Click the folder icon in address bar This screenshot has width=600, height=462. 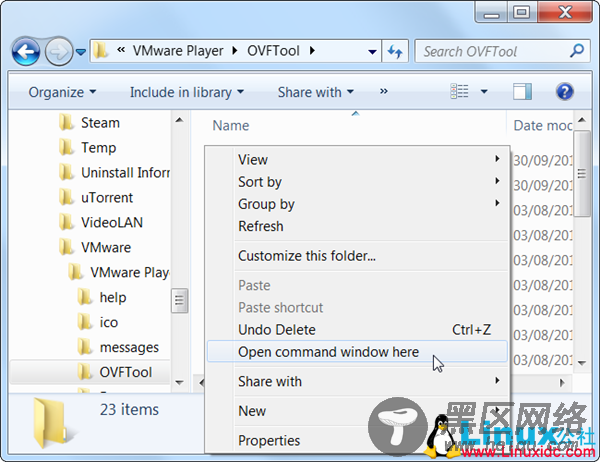(100, 51)
